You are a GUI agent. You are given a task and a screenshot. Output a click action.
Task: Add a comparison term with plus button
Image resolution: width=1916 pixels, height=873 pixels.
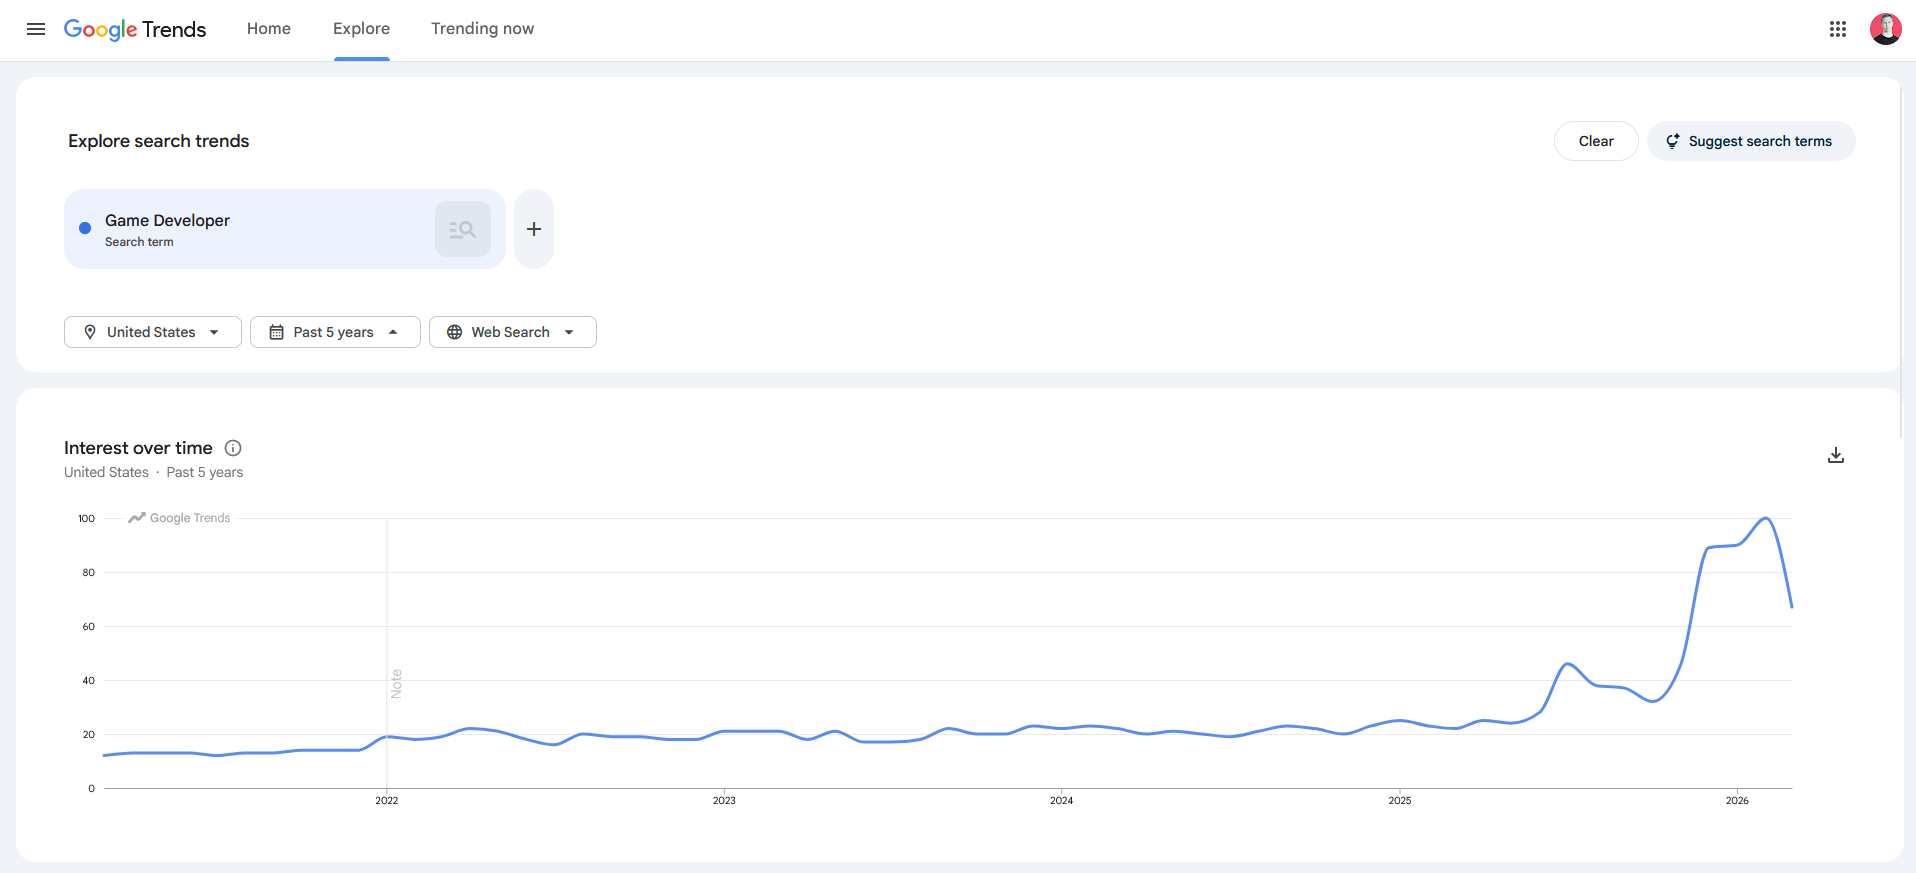[534, 229]
